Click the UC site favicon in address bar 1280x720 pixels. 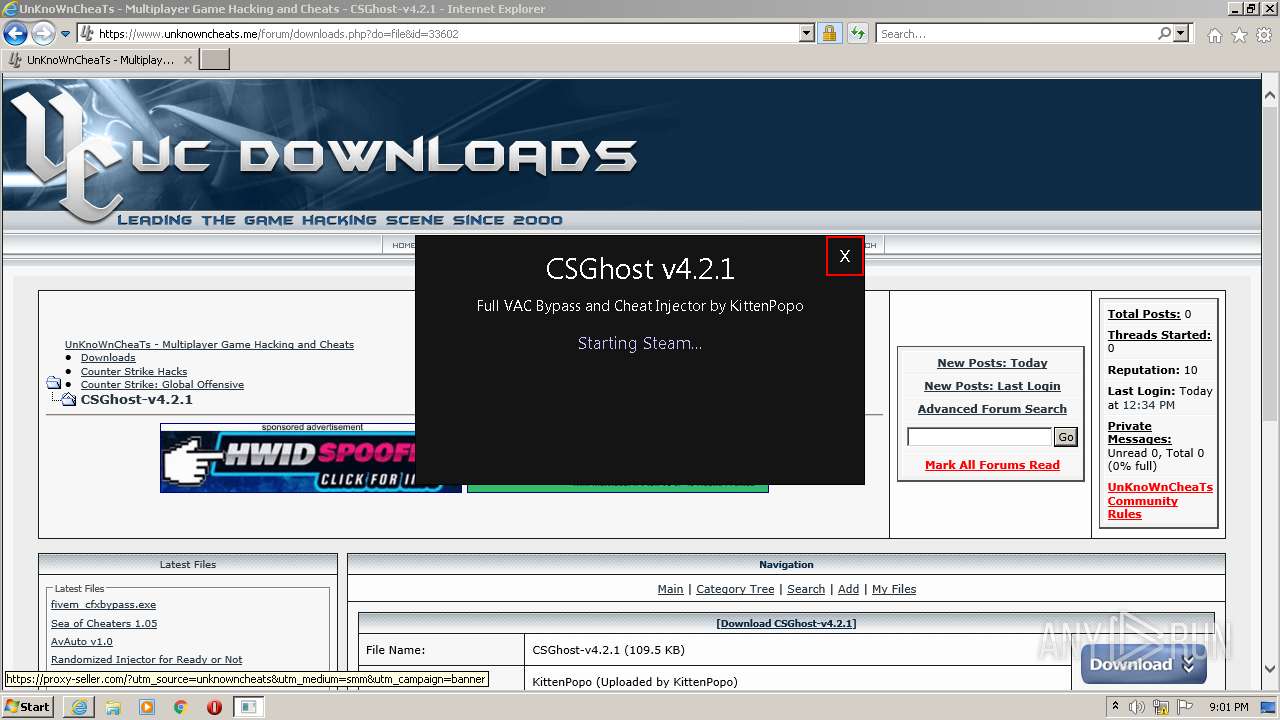[x=86, y=34]
